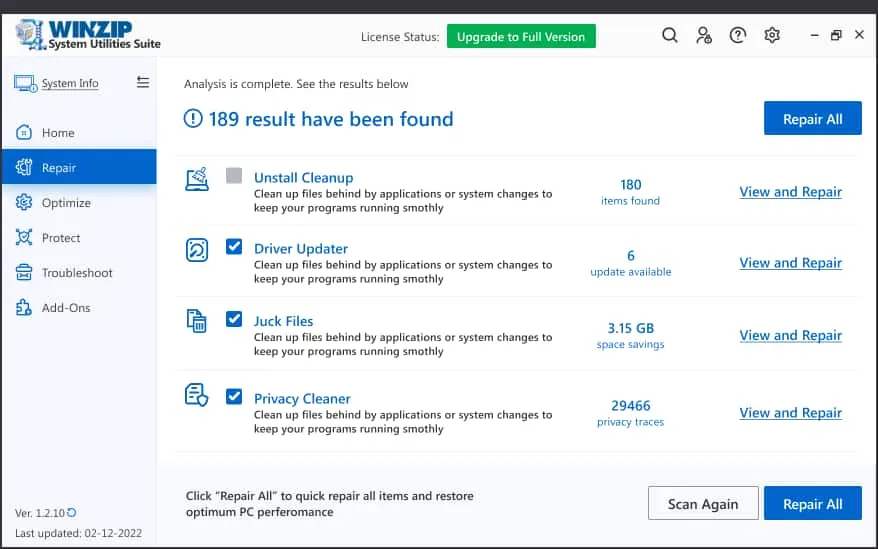Image resolution: width=878 pixels, height=549 pixels.
Task: Click the Driver Updater disk icon
Action: pyautogui.click(x=197, y=250)
